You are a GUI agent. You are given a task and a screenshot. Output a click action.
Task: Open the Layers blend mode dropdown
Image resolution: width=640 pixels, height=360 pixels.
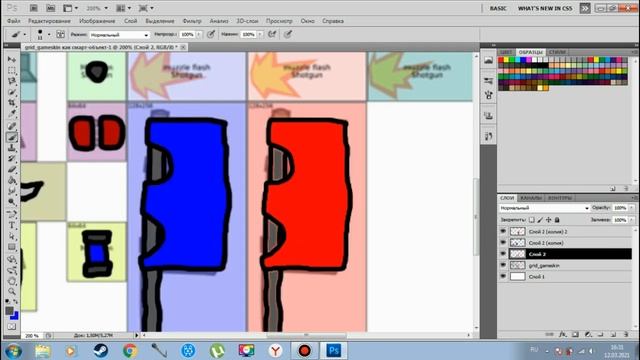(544, 208)
